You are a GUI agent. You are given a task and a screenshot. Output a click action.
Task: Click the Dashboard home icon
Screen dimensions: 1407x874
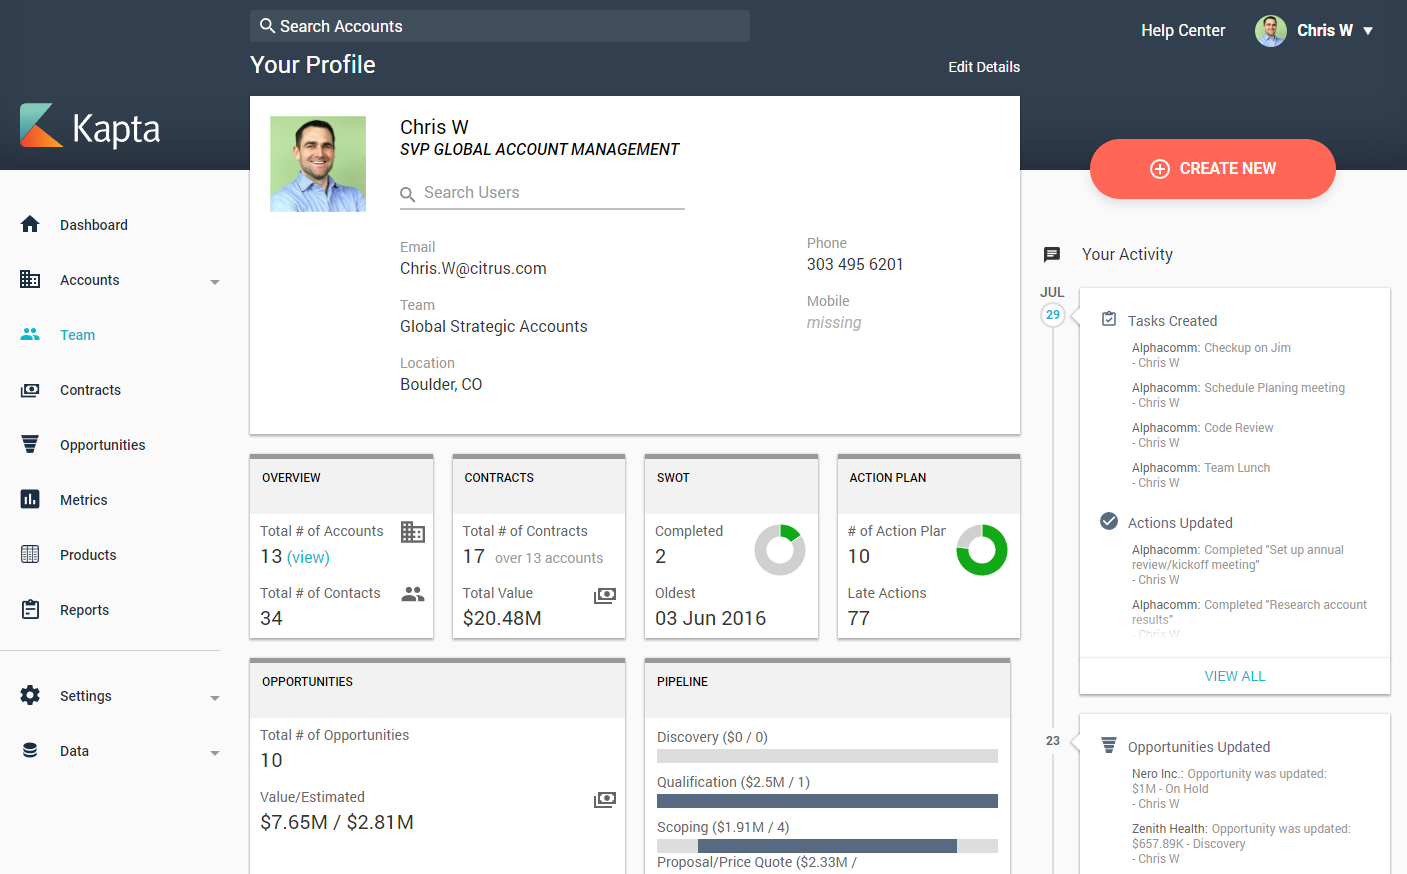coord(30,224)
